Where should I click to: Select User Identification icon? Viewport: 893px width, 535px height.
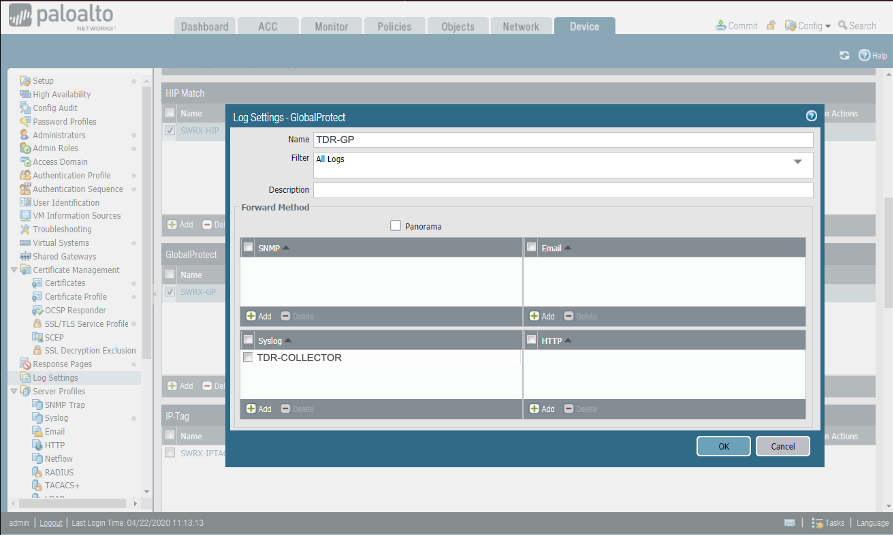tap(25, 202)
